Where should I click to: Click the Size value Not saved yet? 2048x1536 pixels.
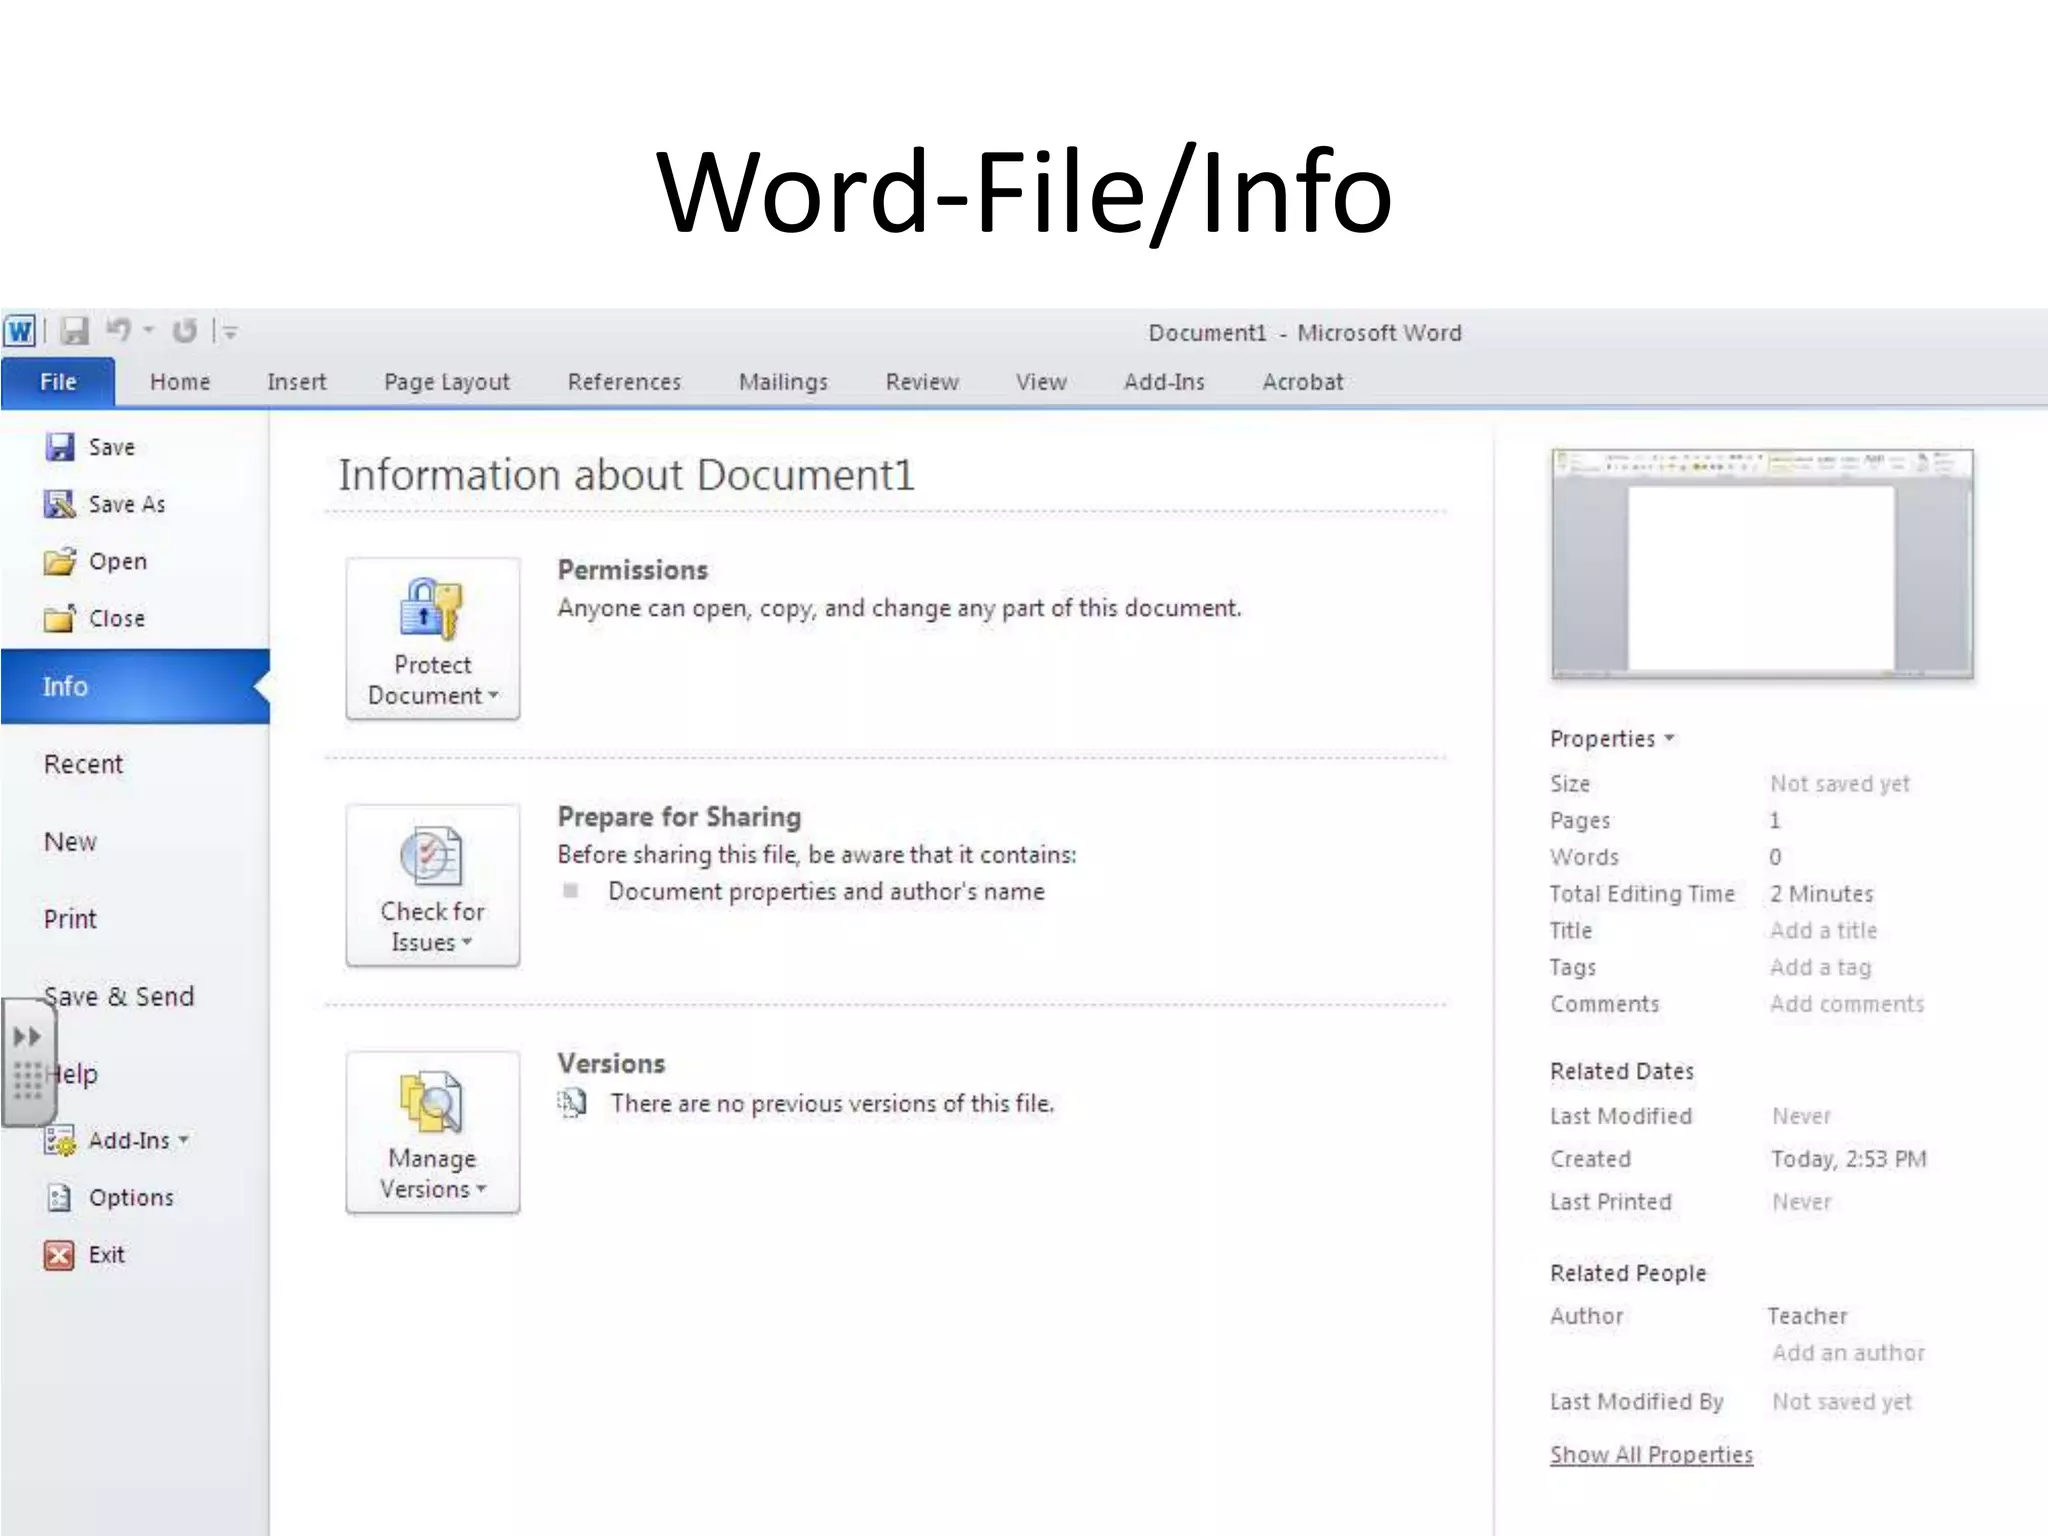click(x=1839, y=784)
